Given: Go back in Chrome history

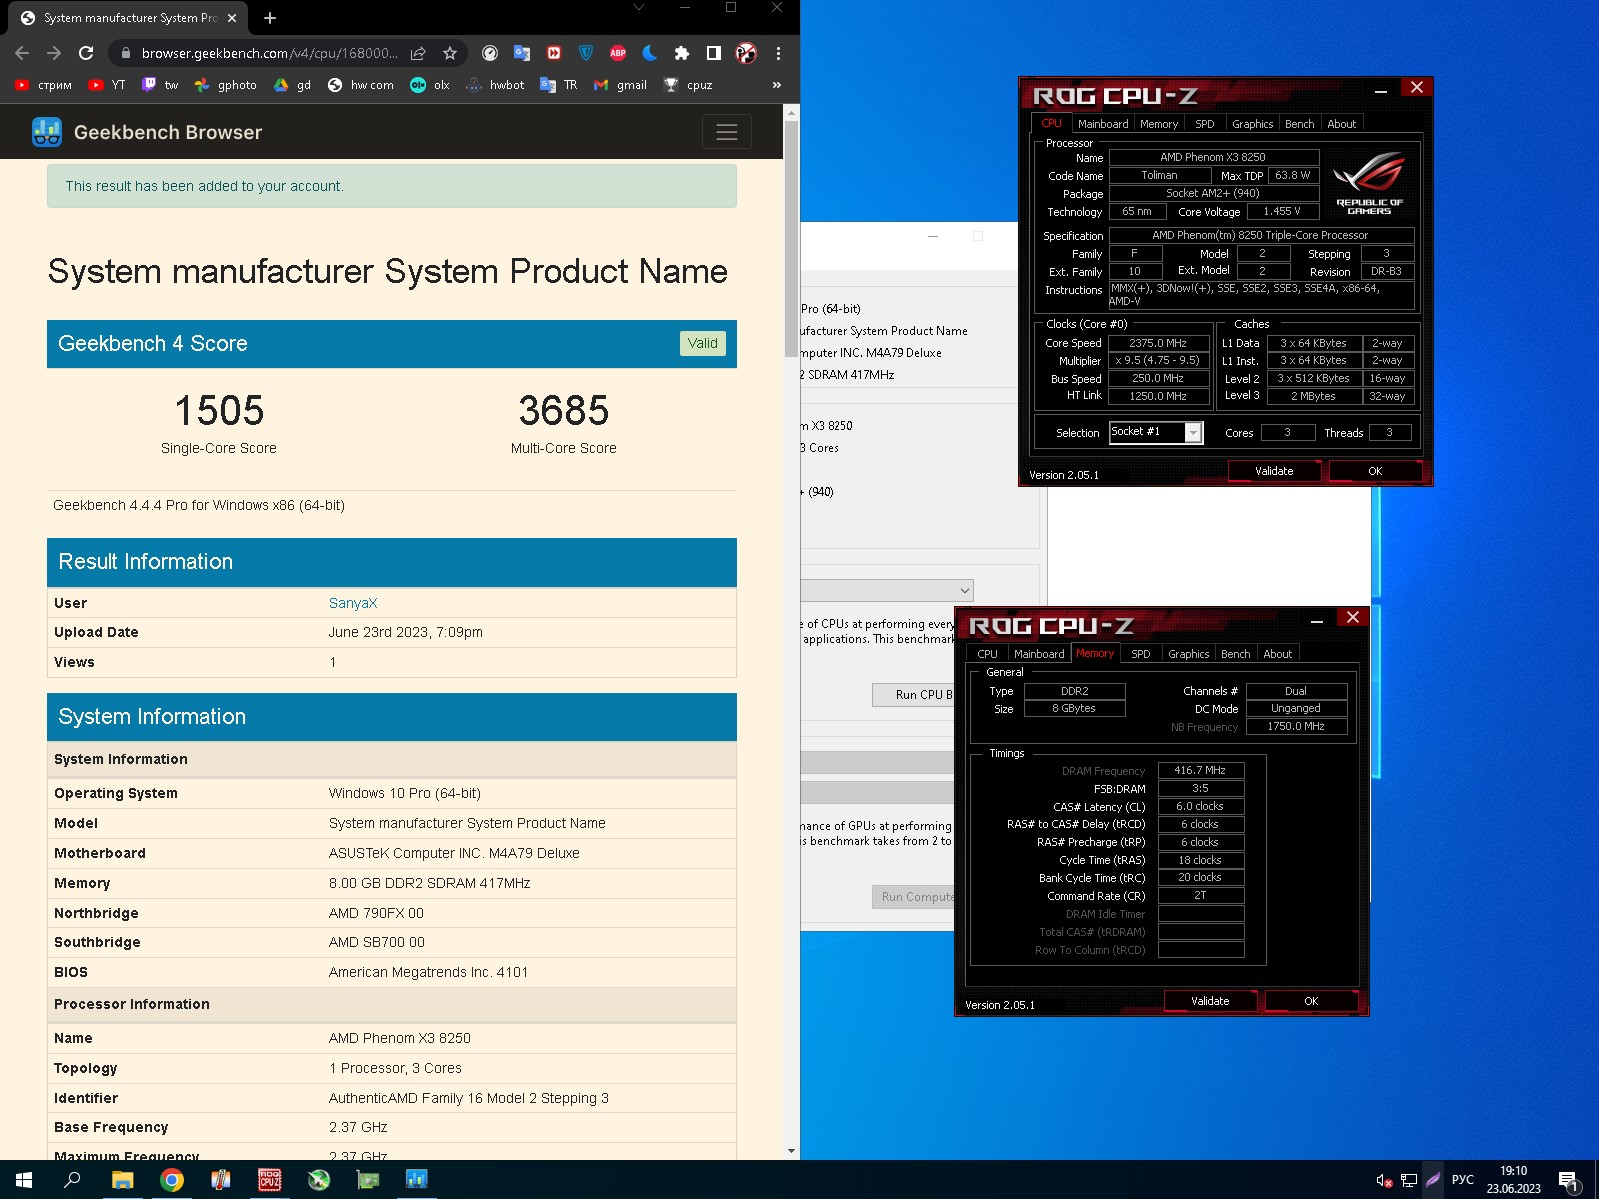Looking at the screenshot, I should tap(22, 53).
